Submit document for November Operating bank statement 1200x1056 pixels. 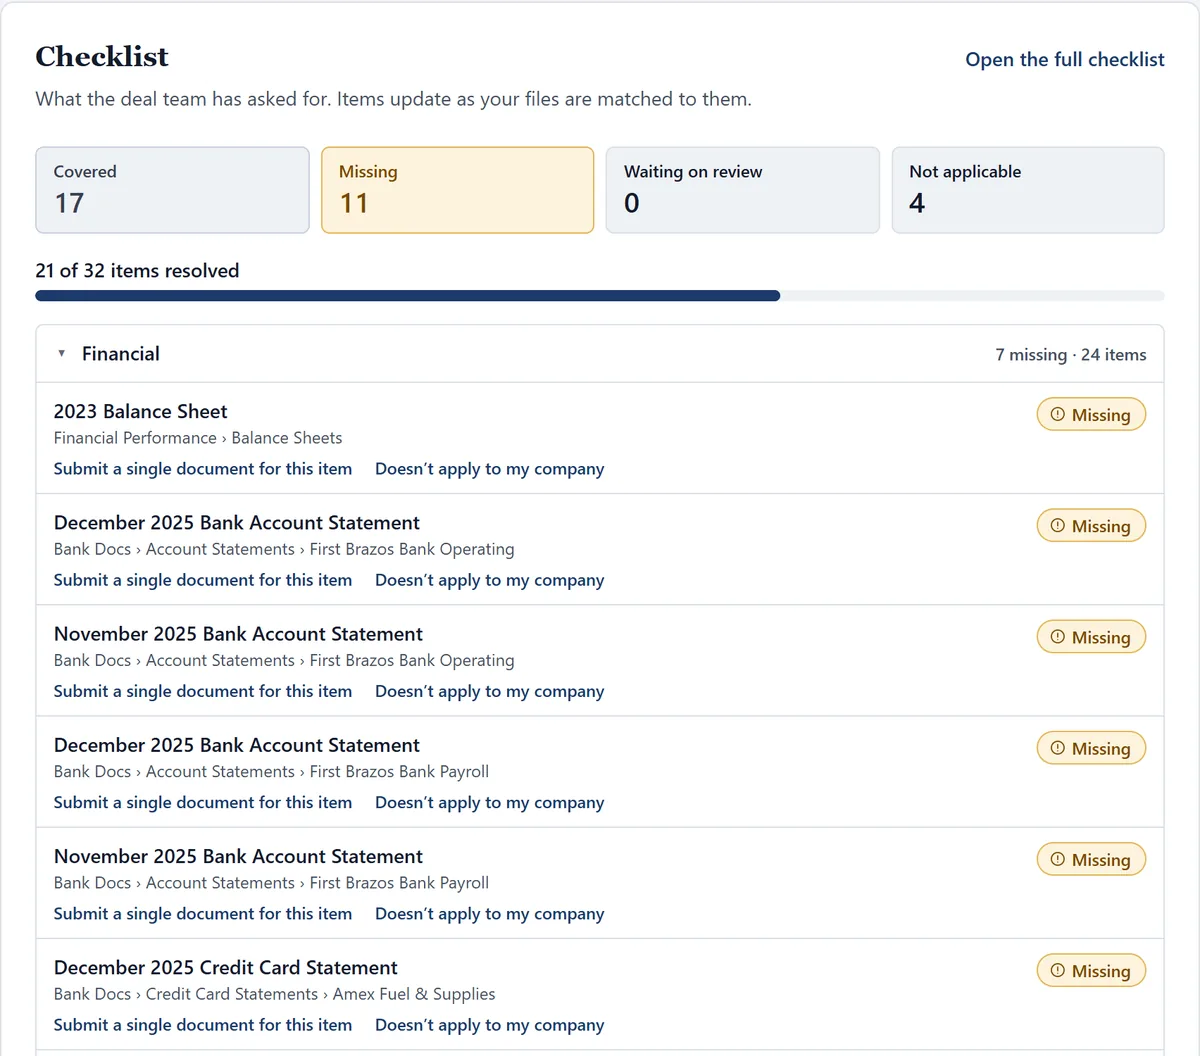click(203, 691)
